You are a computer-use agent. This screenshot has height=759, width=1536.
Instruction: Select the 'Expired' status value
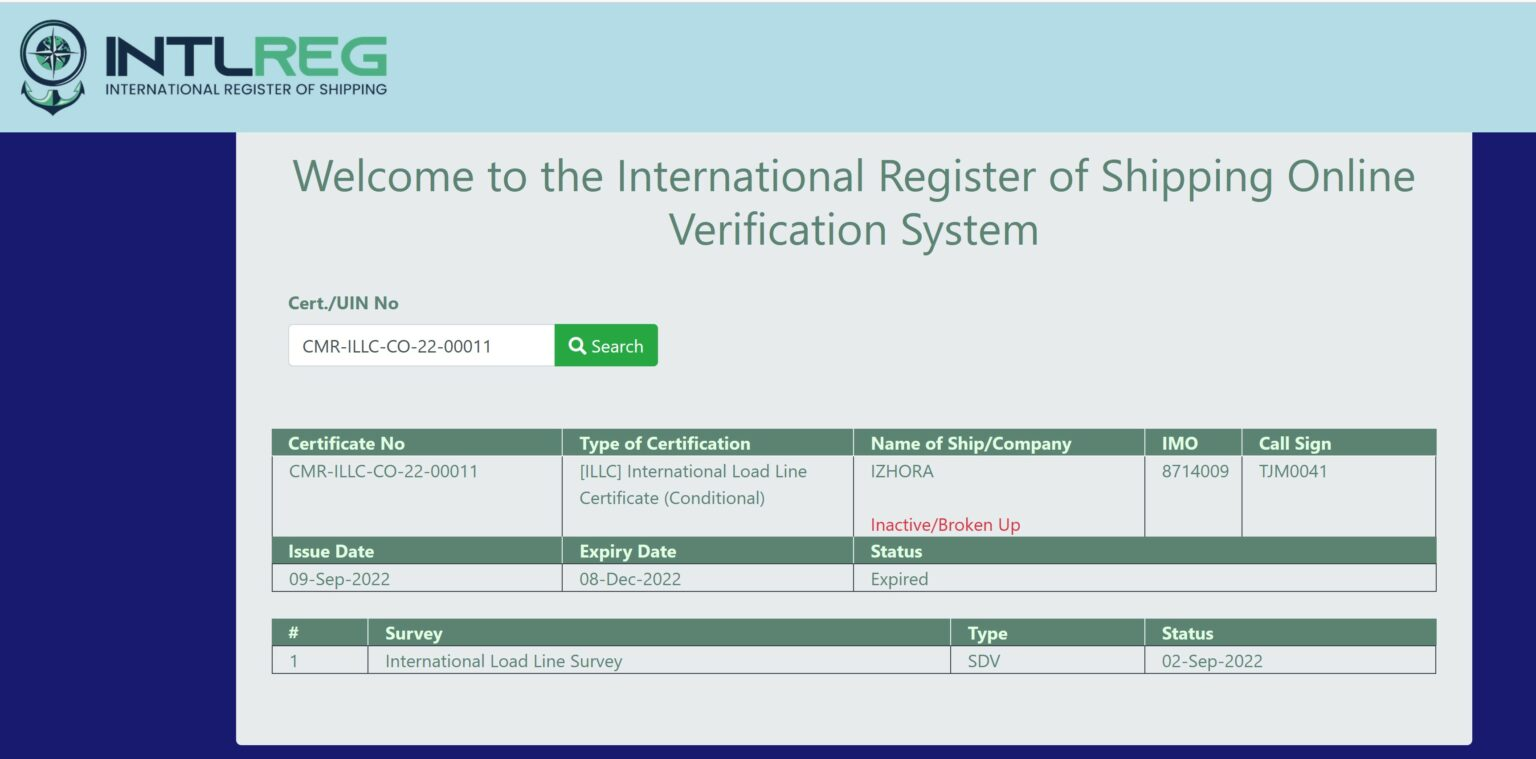click(899, 579)
